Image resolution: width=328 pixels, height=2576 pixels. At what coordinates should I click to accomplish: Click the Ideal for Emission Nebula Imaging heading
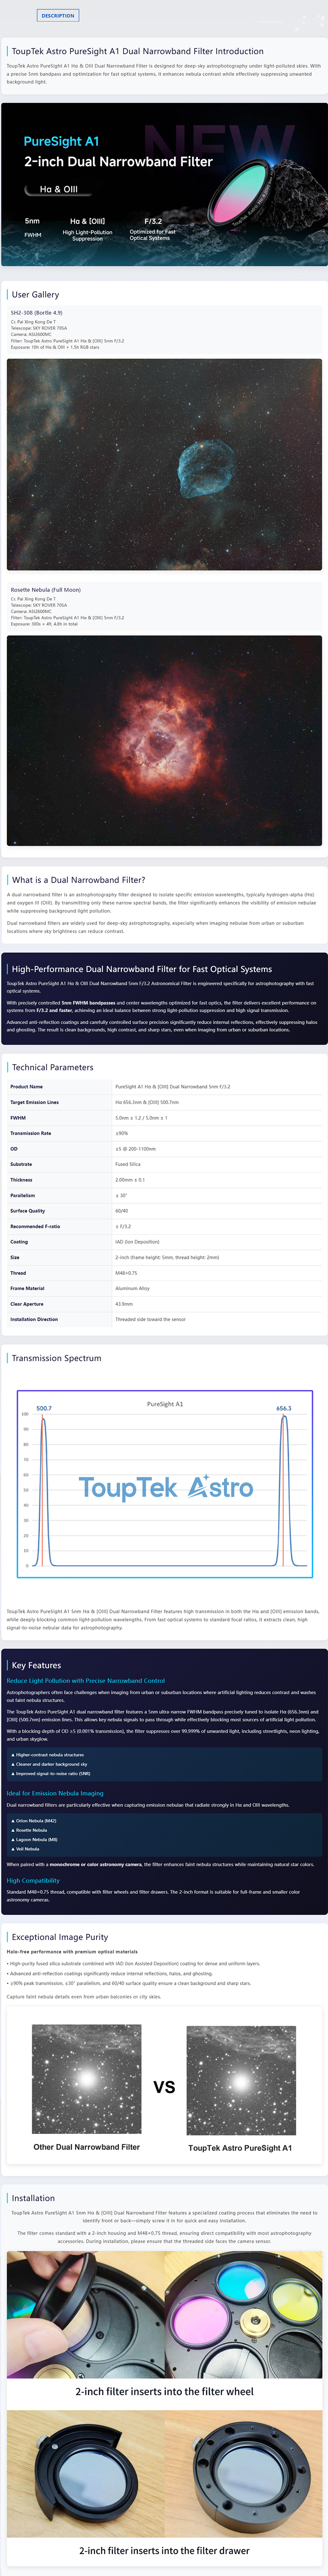click(x=55, y=1793)
